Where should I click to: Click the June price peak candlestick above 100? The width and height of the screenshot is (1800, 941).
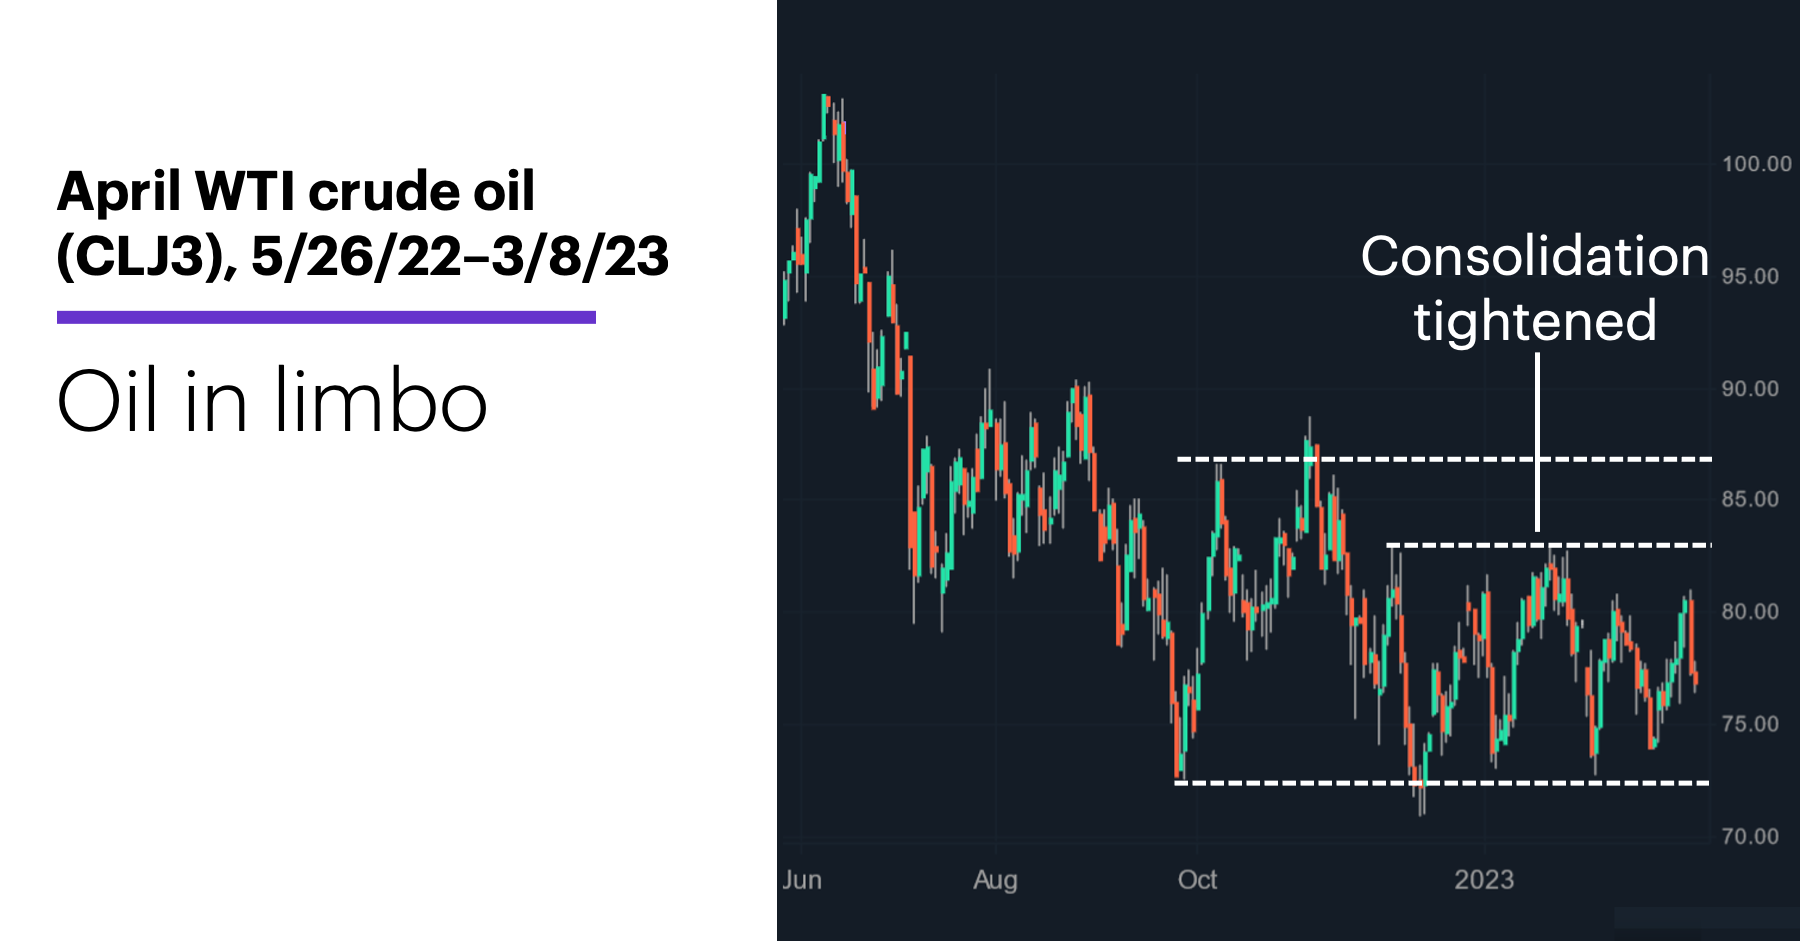(825, 116)
